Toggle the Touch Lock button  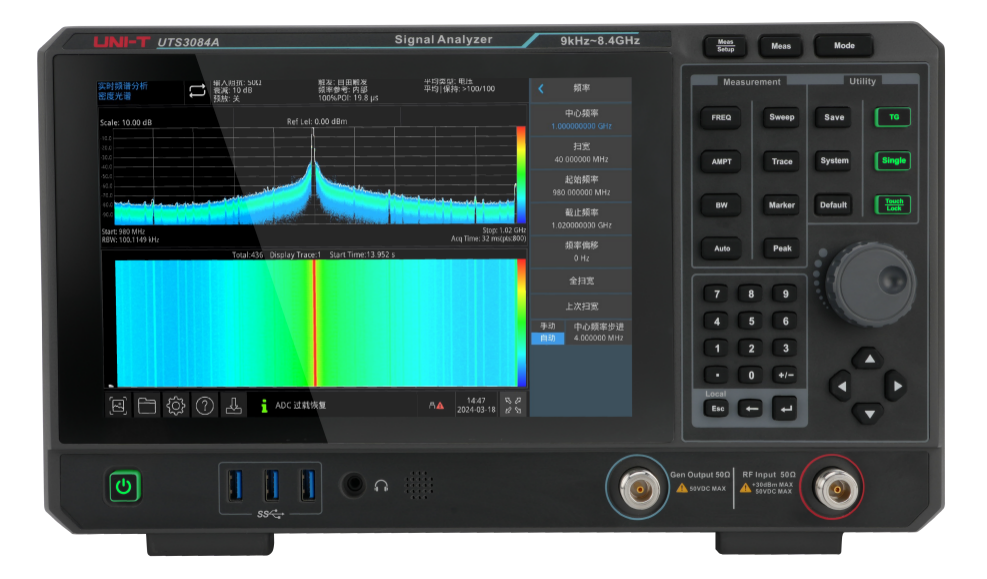point(892,204)
